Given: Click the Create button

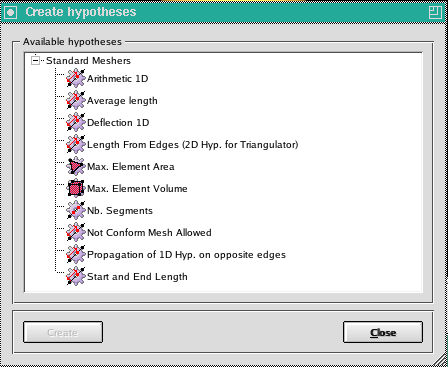Looking at the screenshot, I should [63, 332].
